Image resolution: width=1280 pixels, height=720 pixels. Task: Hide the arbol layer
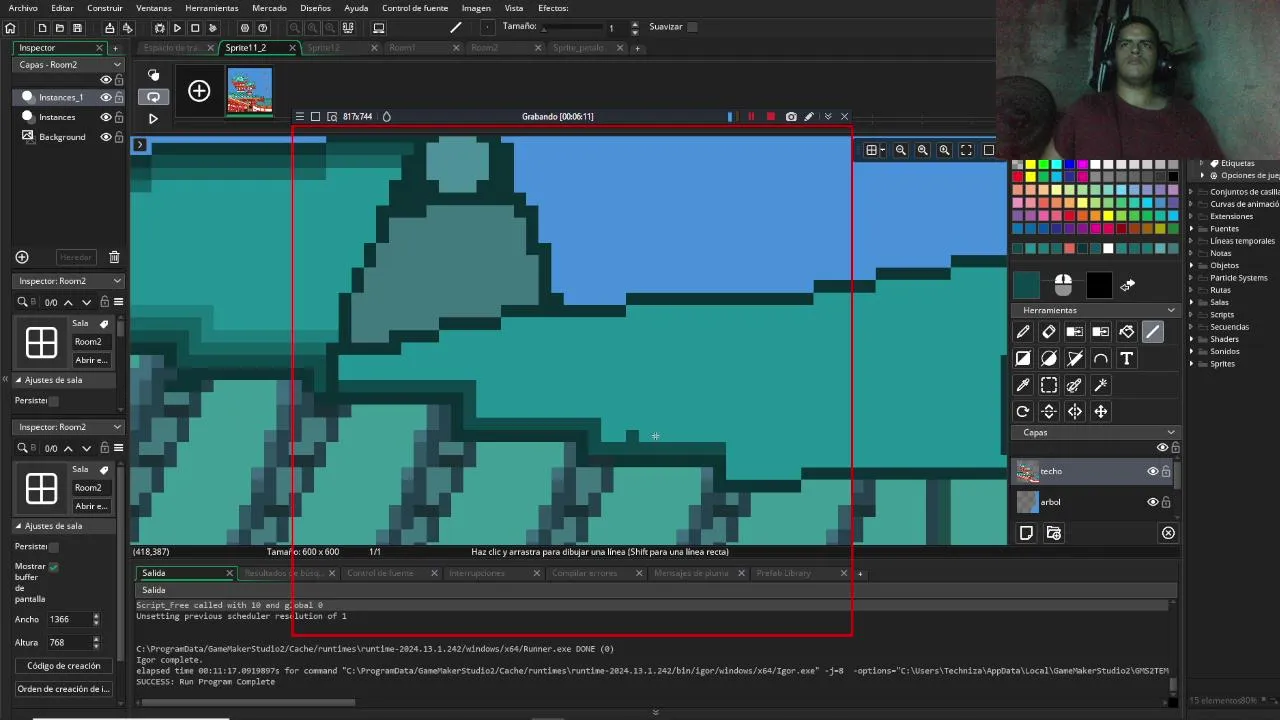tap(1152, 502)
